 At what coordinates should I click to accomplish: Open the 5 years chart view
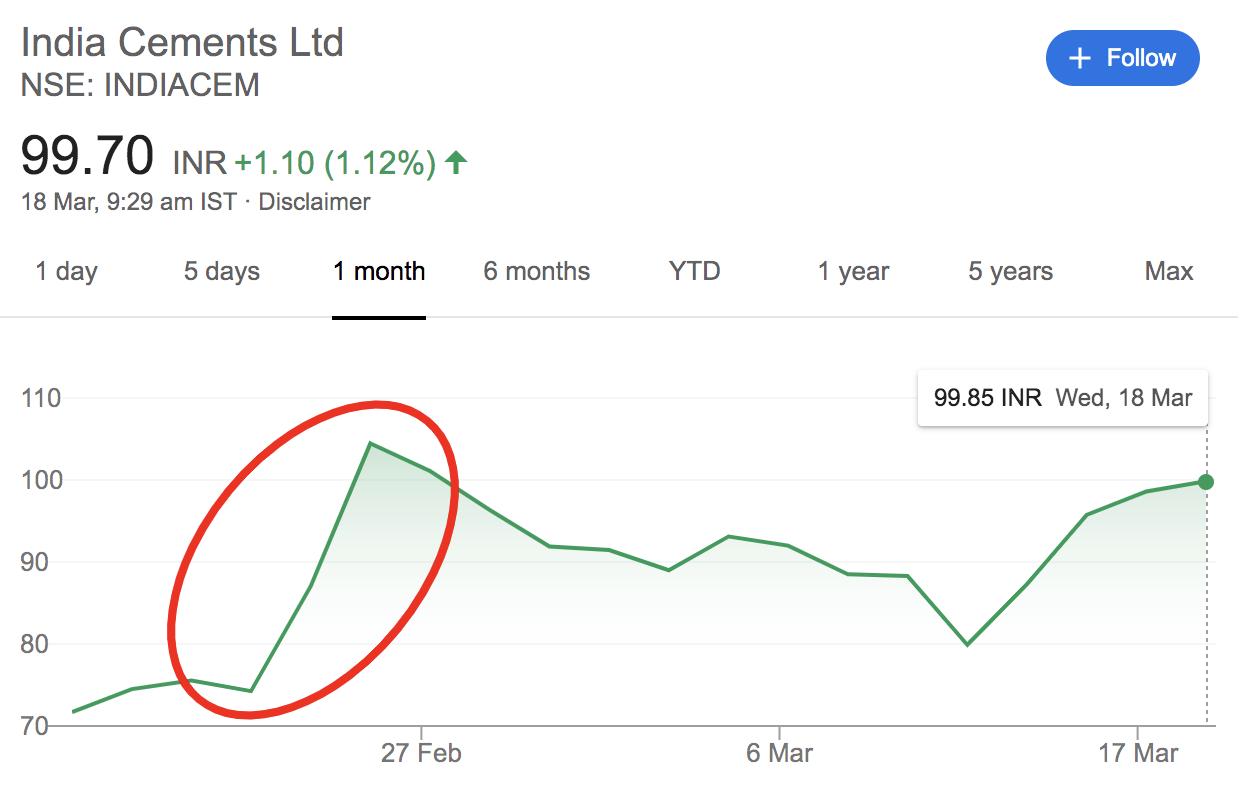[x=1010, y=271]
